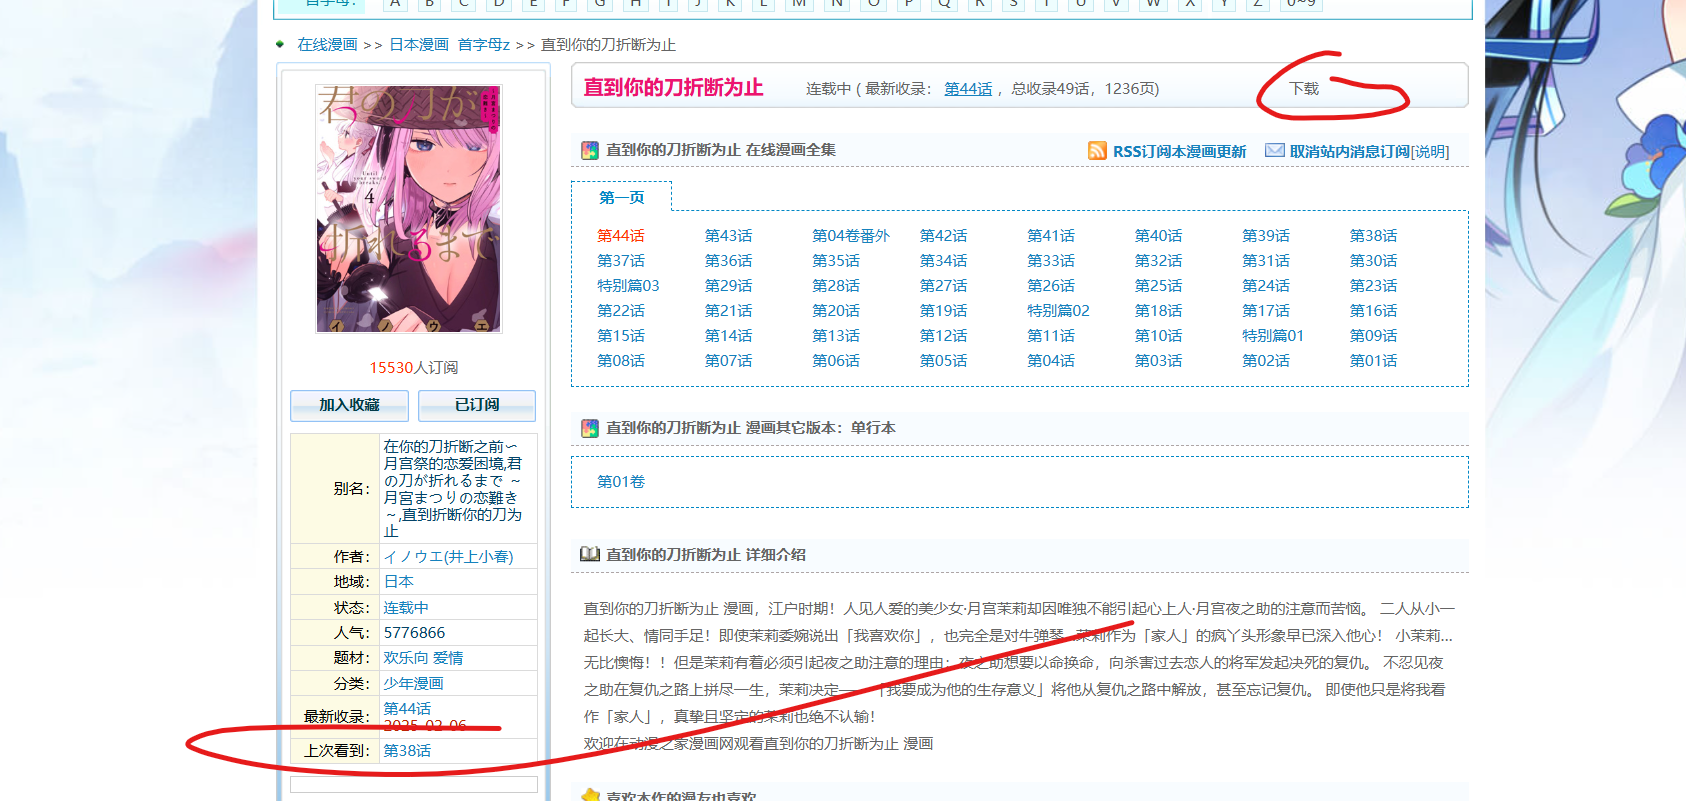Open 特别篇02 special chapter
Screen dimensions: 1686x801
1058,311
